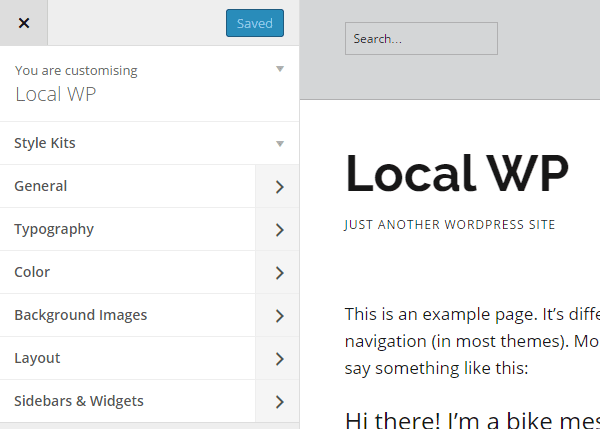Viewport: 600px width, 429px height.
Task: Click the blue Saved button
Action: pos(255,23)
